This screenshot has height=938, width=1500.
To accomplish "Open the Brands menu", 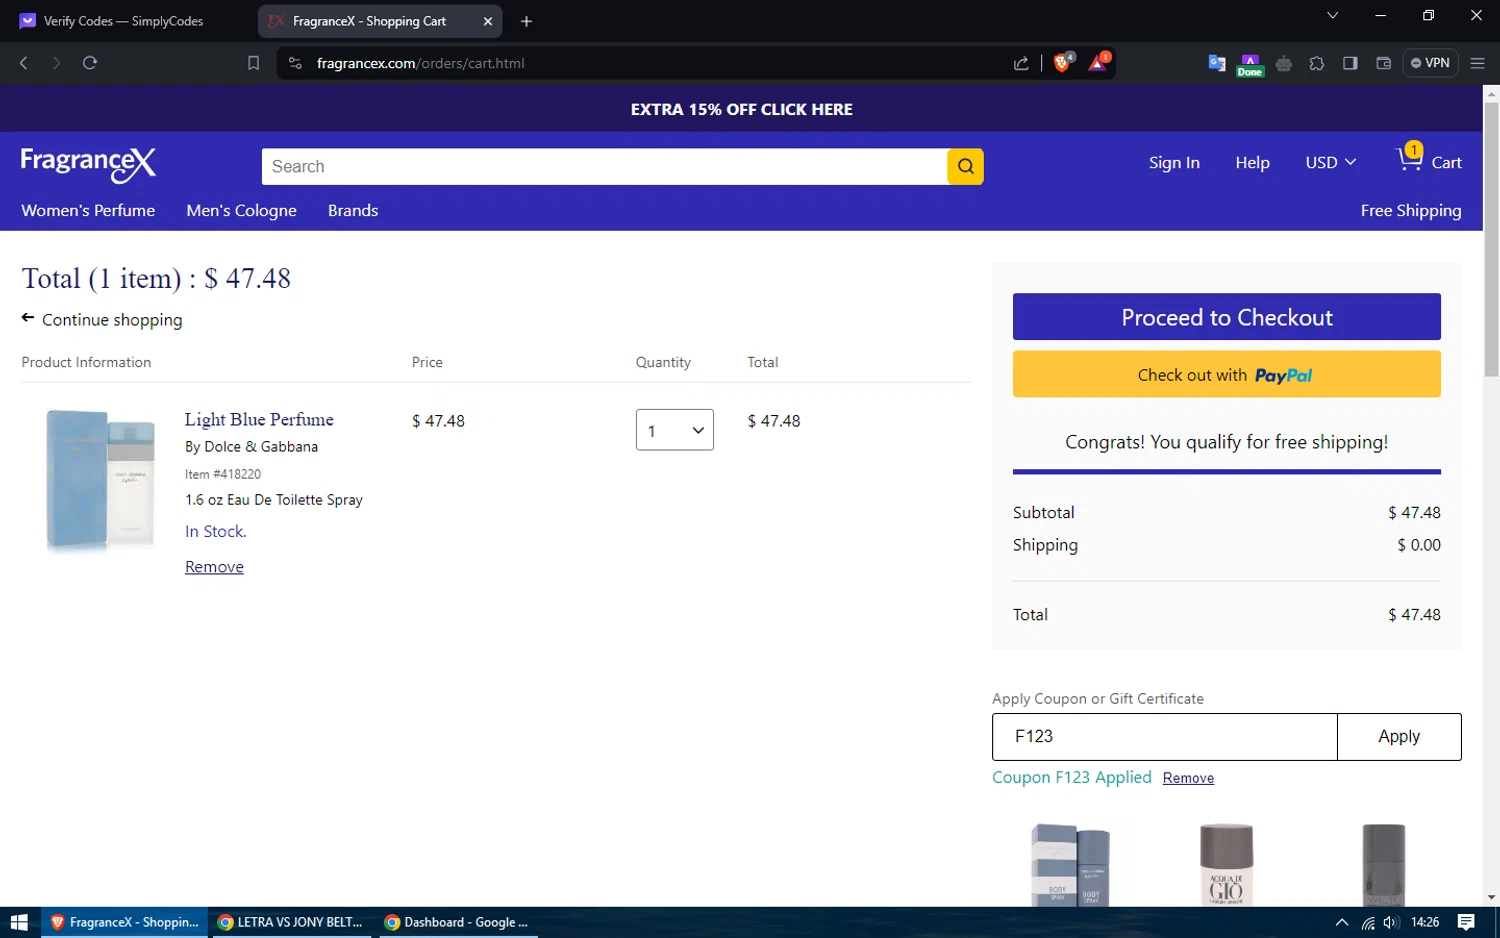I will tap(353, 210).
